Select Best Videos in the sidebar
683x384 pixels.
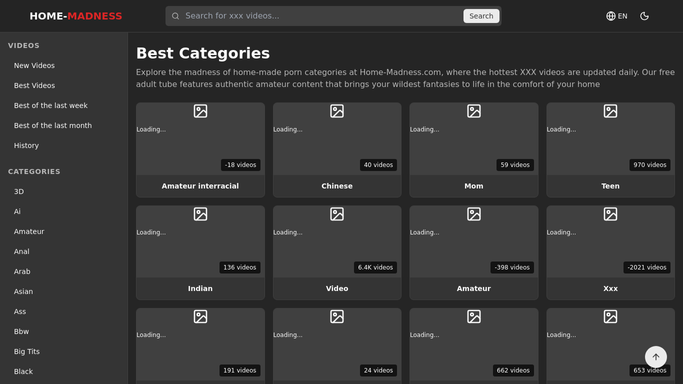coord(34,85)
